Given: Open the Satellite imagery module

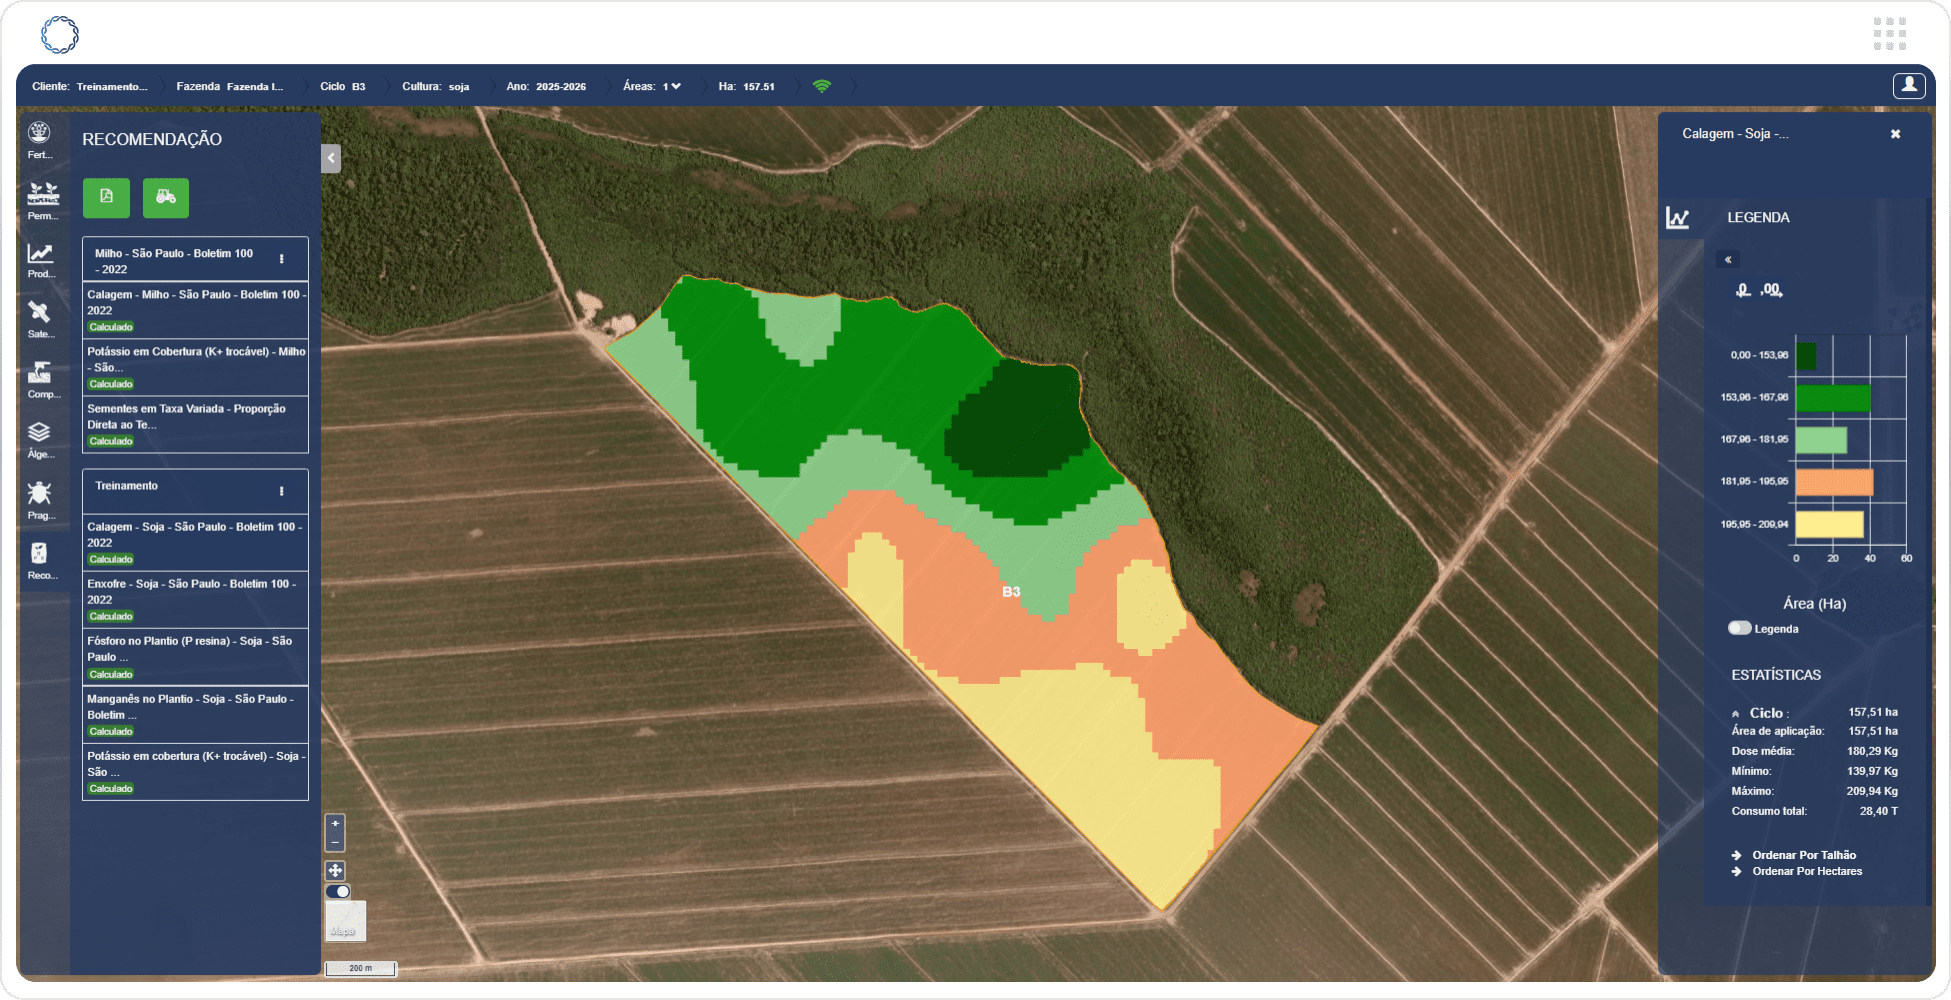Looking at the screenshot, I should click(x=39, y=318).
